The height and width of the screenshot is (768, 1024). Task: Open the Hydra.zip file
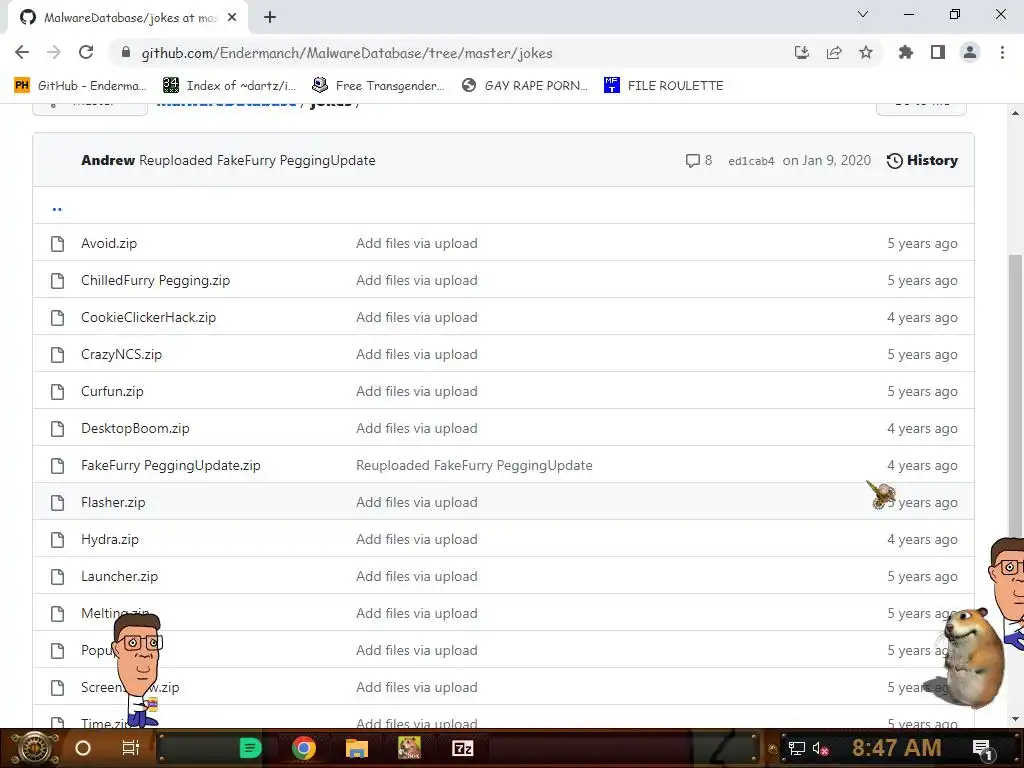pos(110,539)
